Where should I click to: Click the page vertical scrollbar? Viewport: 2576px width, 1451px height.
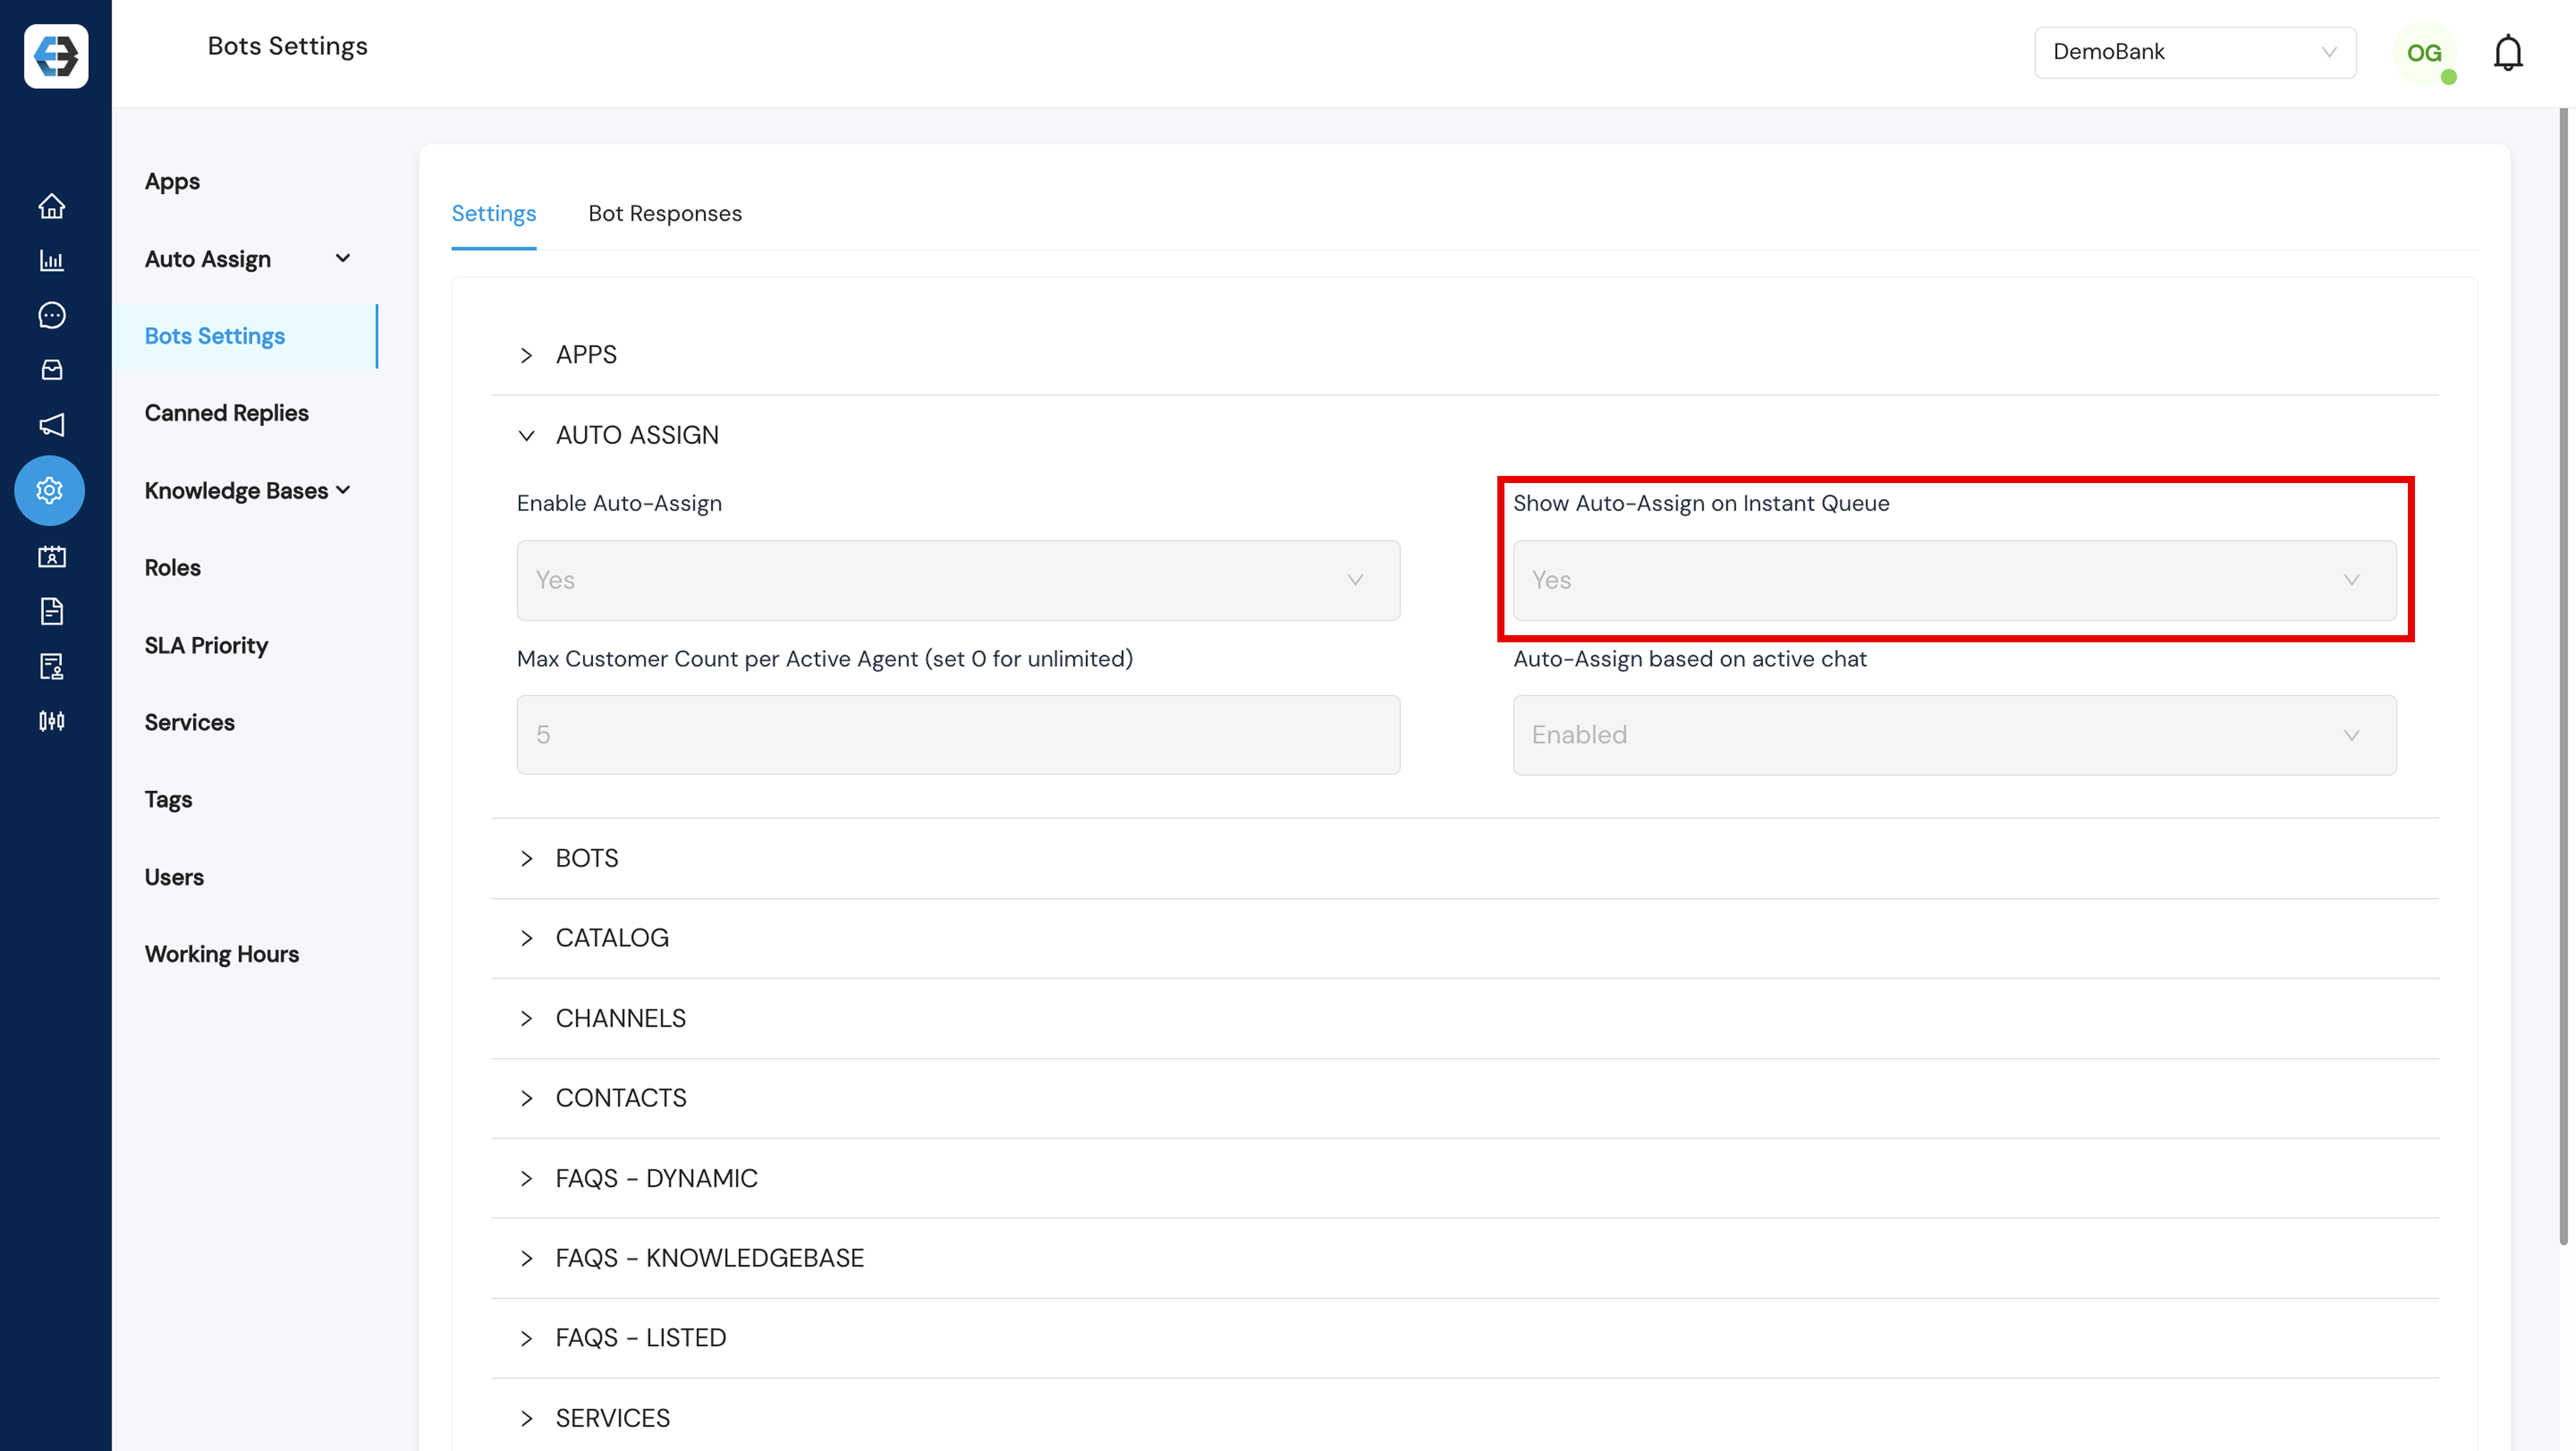pyautogui.click(x=2564, y=678)
